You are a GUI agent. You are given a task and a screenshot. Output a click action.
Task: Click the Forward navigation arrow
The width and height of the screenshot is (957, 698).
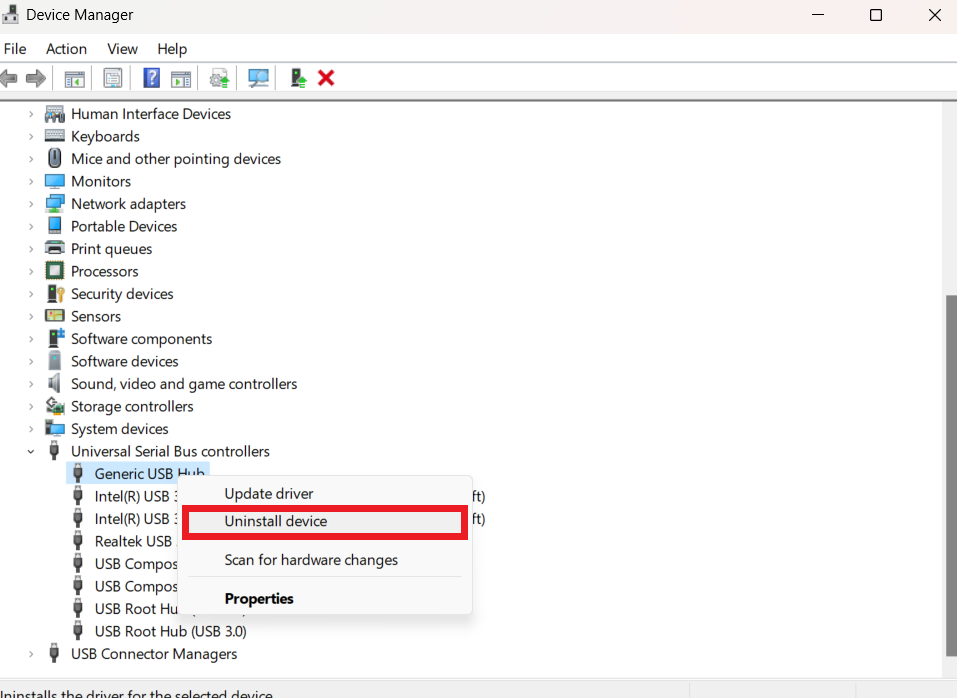click(36, 77)
